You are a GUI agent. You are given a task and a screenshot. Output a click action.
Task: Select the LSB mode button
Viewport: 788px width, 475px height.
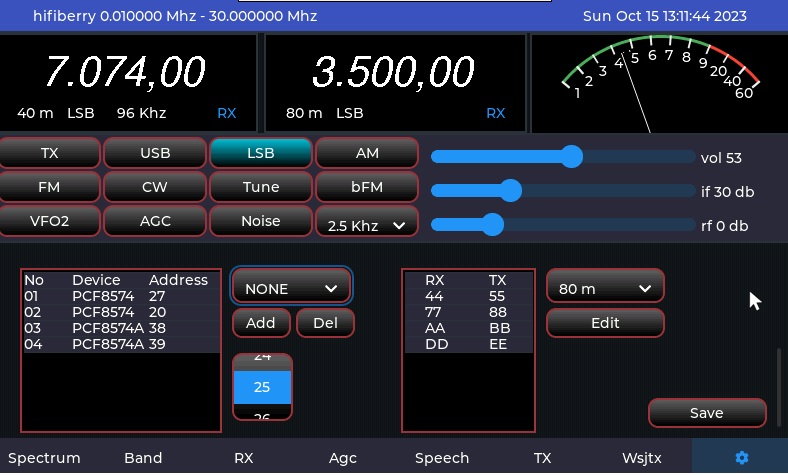pyautogui.click(x=261, y=153)
